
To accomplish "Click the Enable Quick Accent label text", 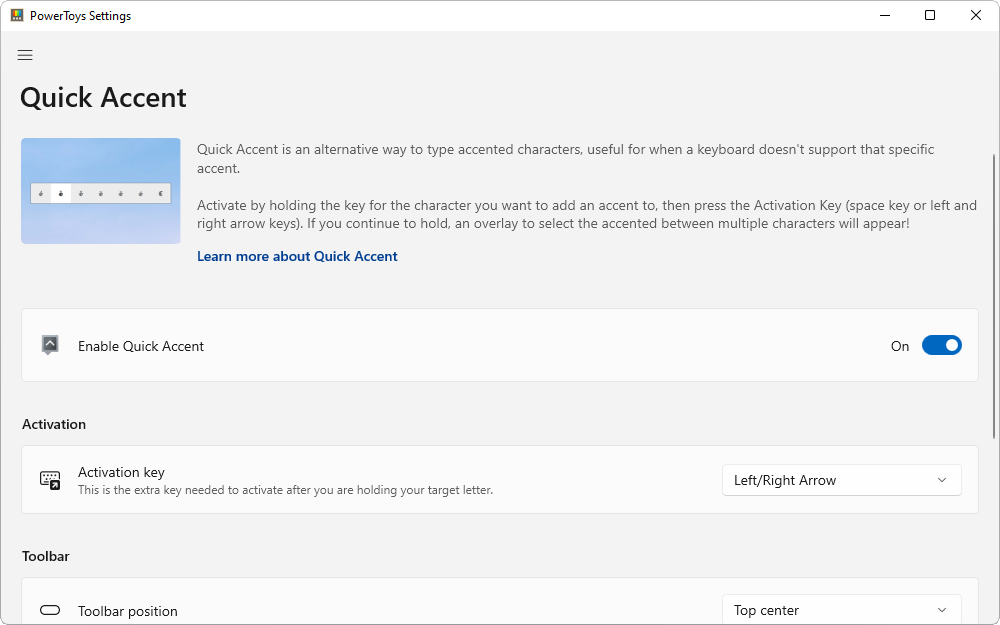I will [141, 346].
